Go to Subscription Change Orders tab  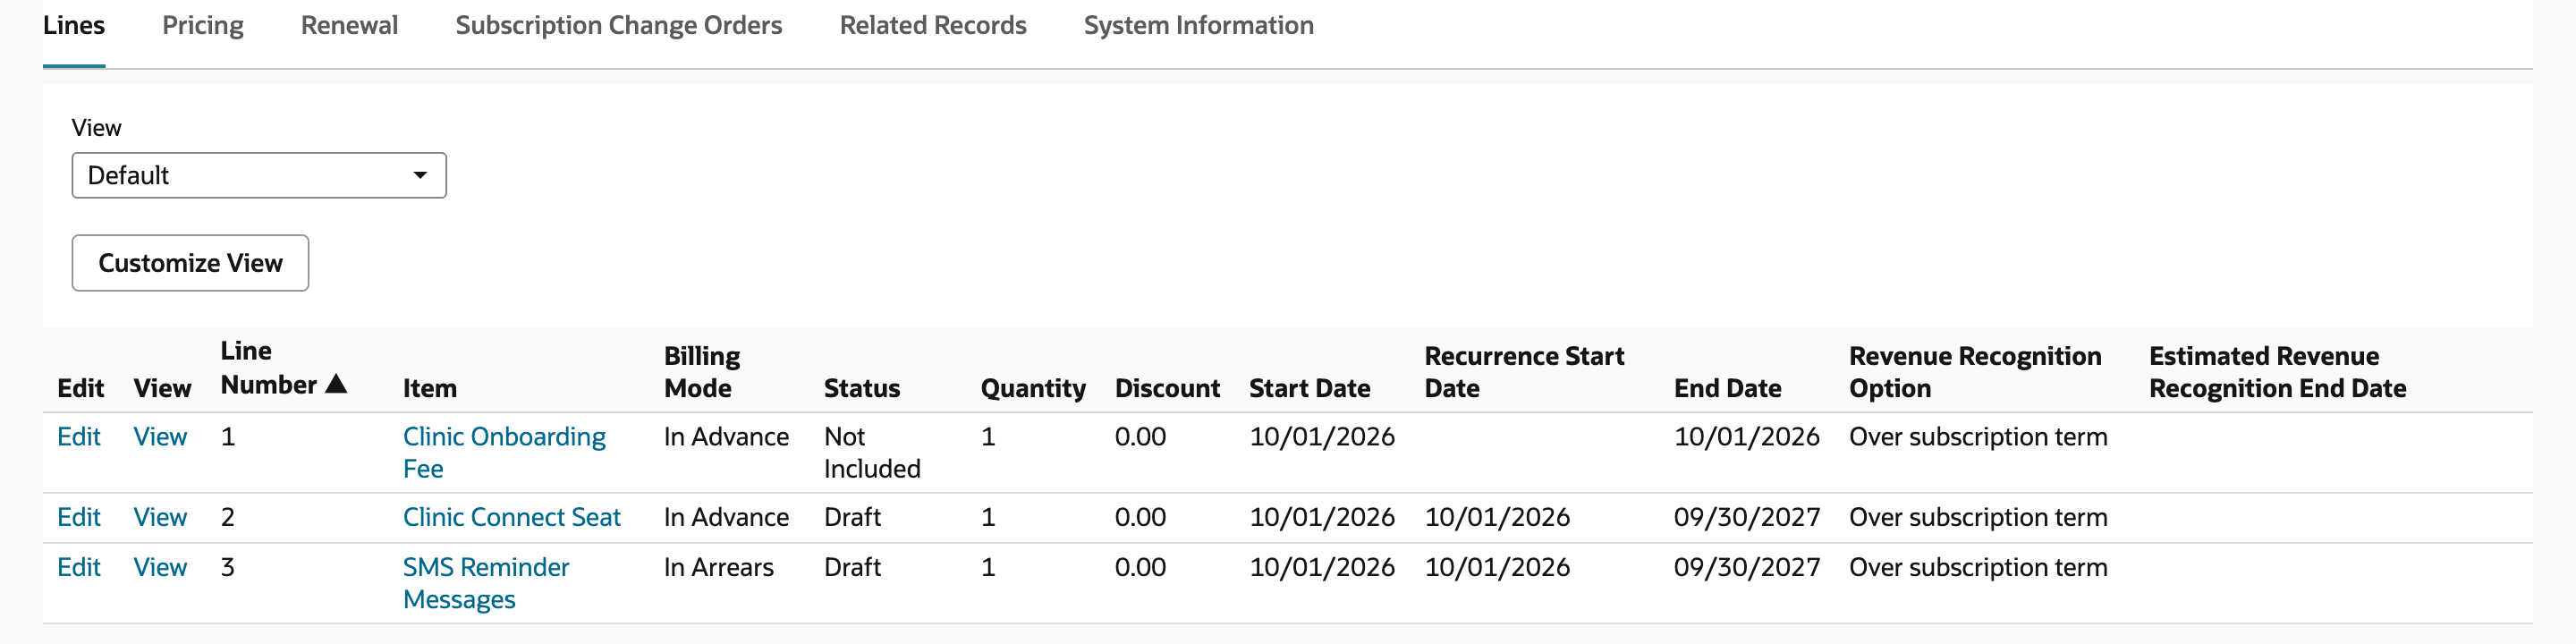[x=619, y=25]
